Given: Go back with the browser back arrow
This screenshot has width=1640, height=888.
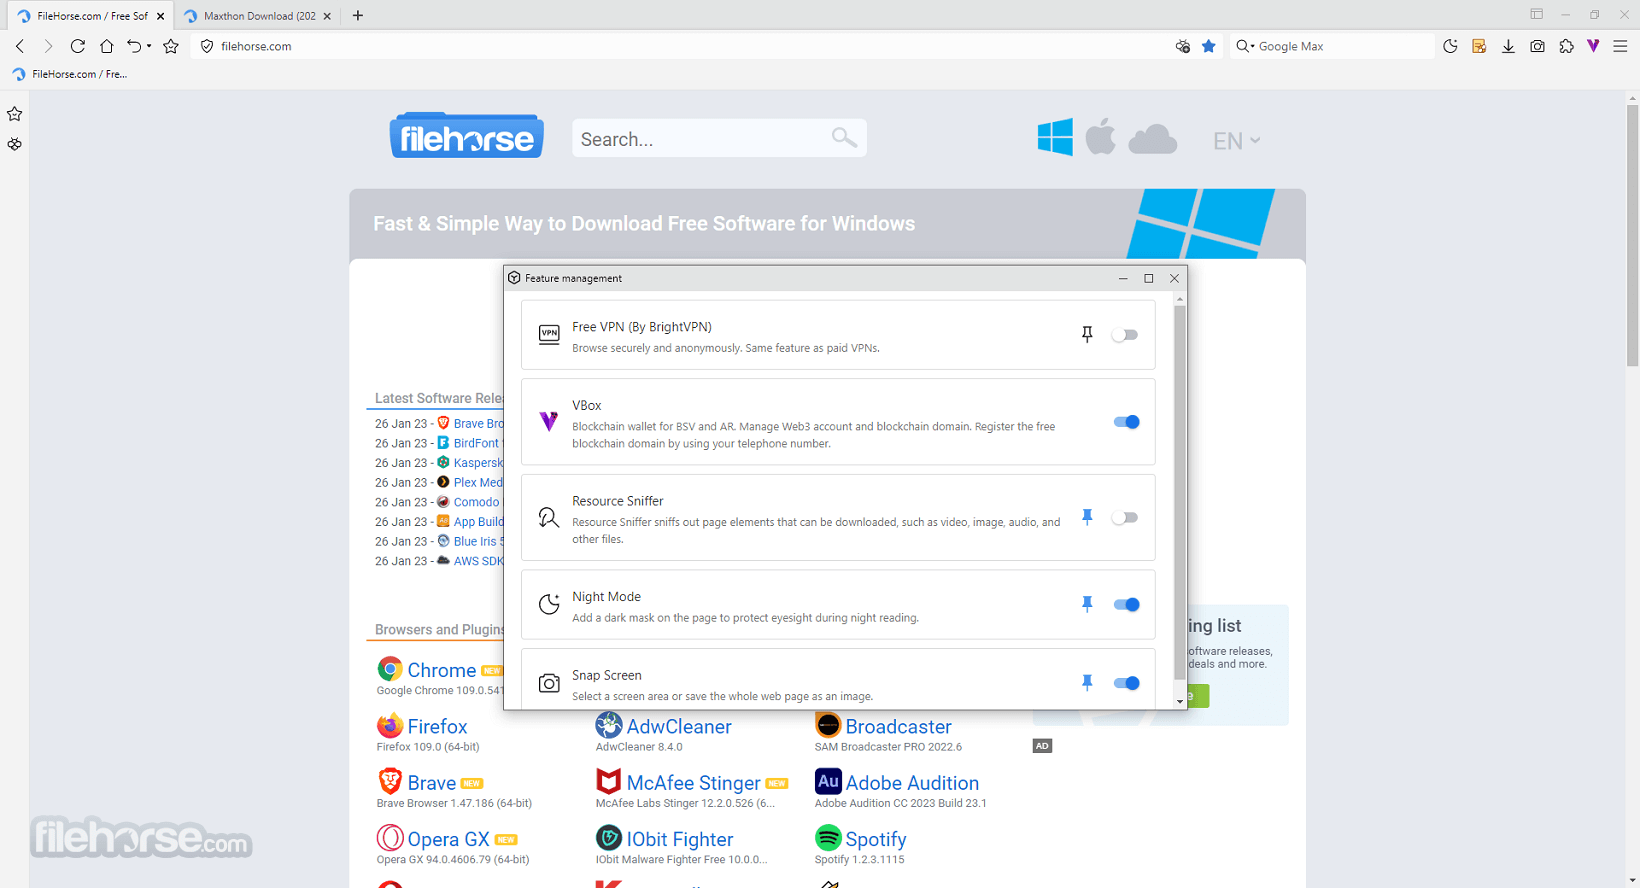Looking at the screenshot, I should tap(20, 46).
